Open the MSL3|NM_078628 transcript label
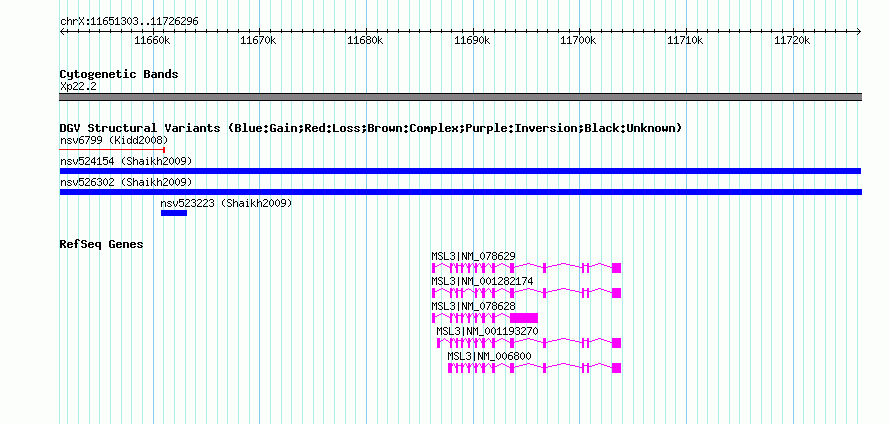 click(x=473, y=307)
